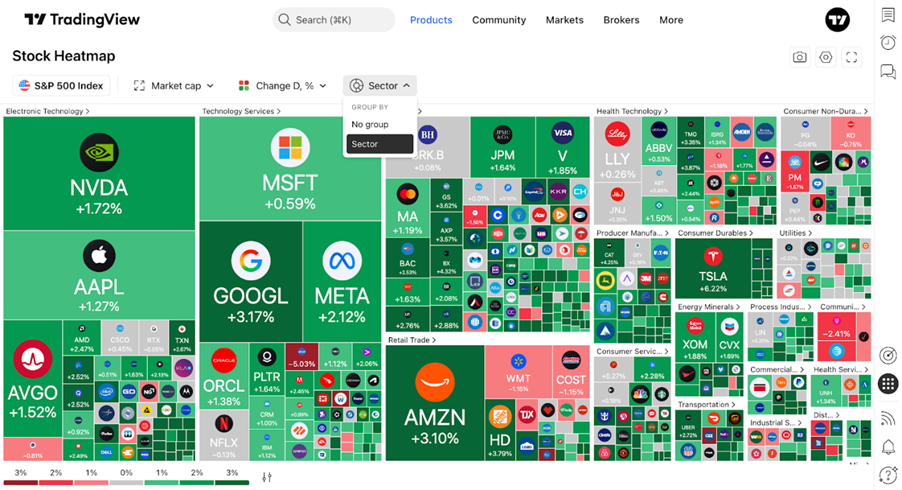This screenshot has width=902, height=490.
Task: Open the Markets nav menu
Action: click(564, 20)
